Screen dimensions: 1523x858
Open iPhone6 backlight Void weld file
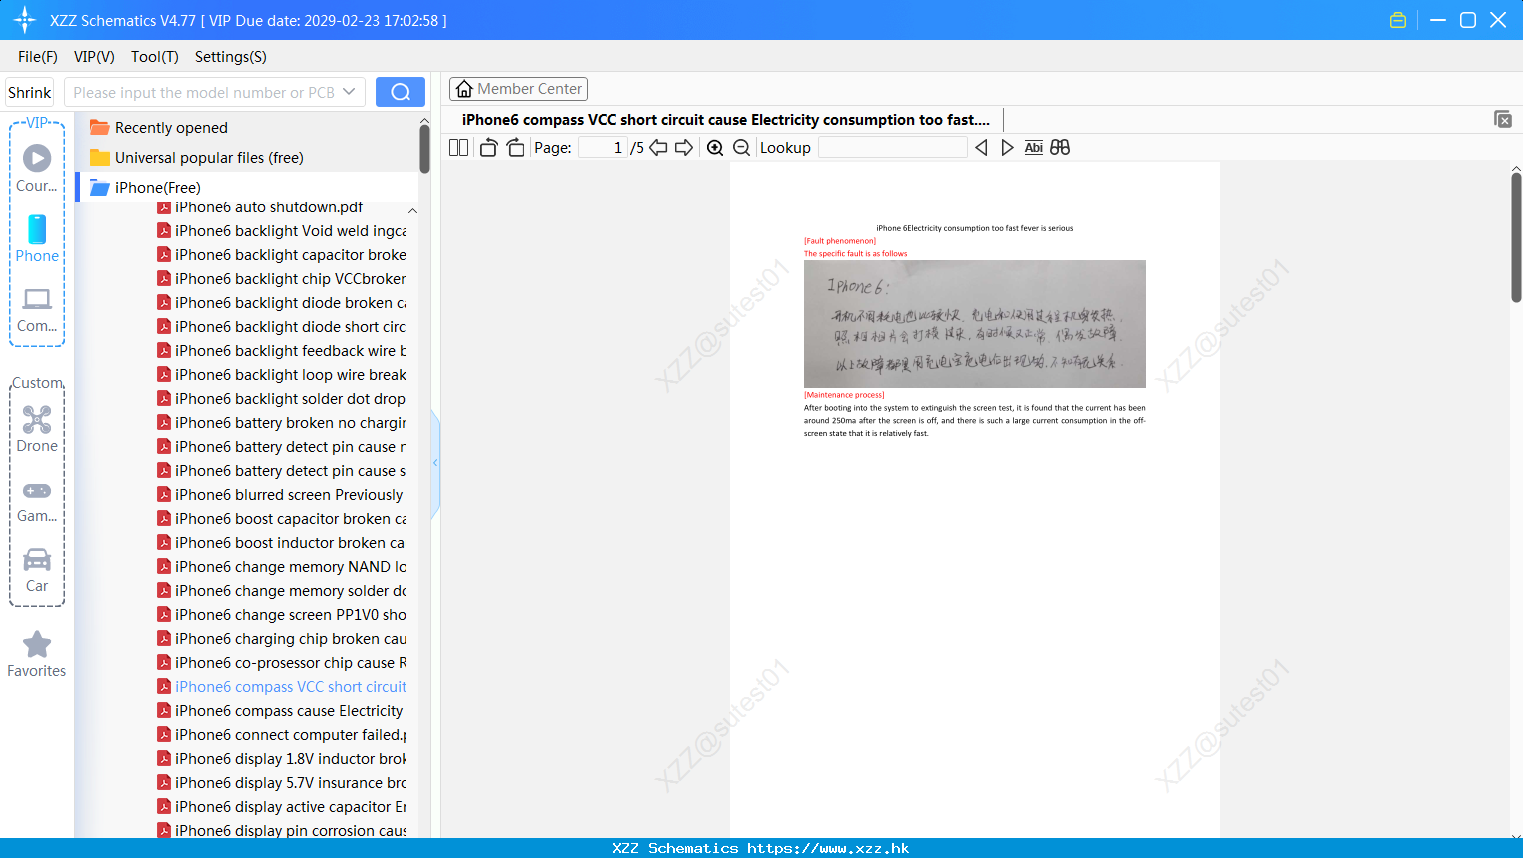(282, 231)
